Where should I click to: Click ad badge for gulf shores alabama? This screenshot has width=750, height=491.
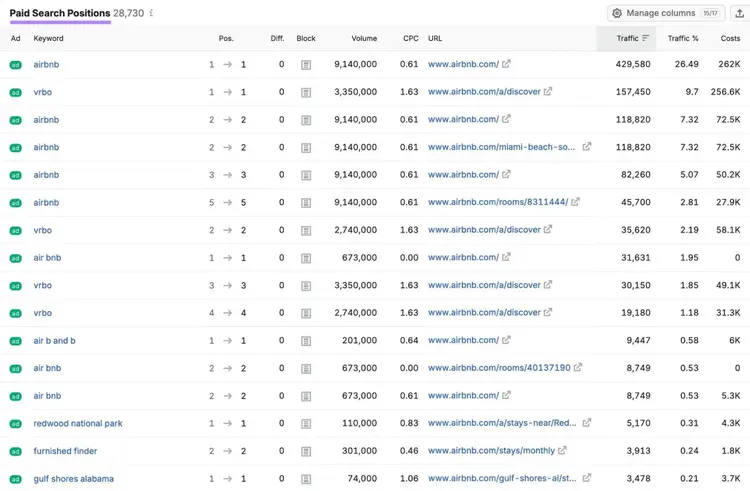[x=15, y=479]
